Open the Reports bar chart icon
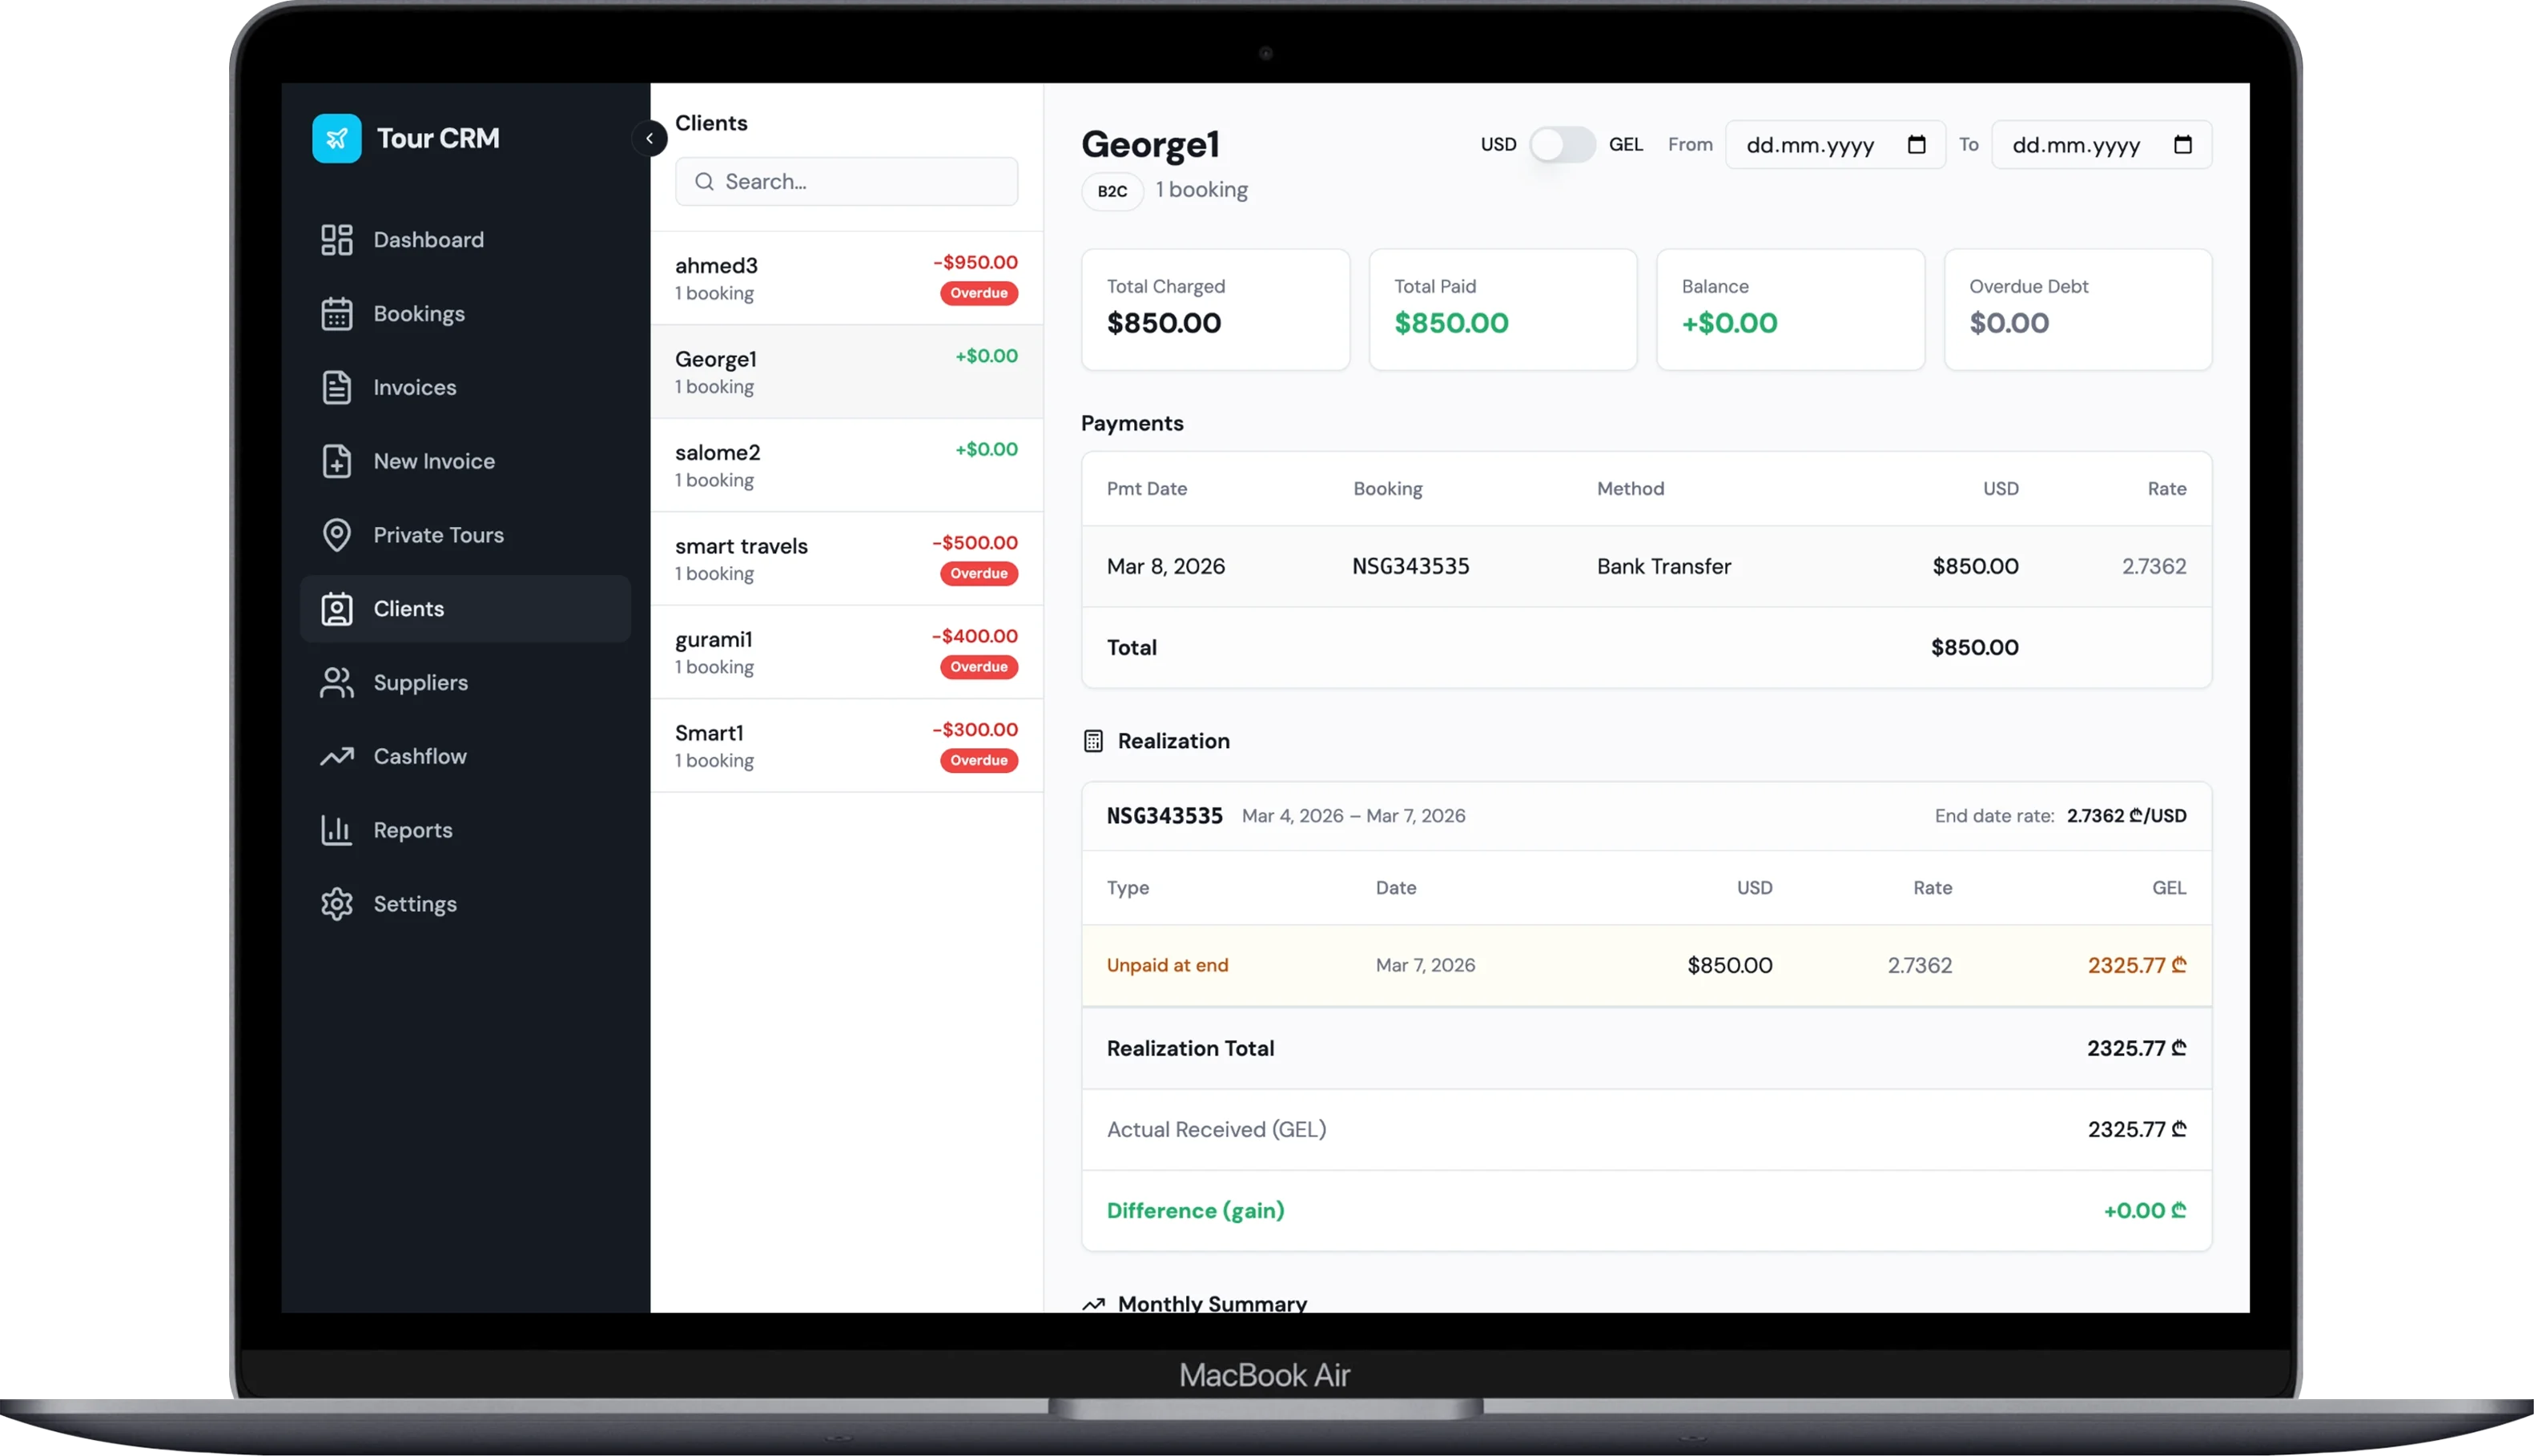This screenshot has height=1456, width=2534. tap(336, 830)
